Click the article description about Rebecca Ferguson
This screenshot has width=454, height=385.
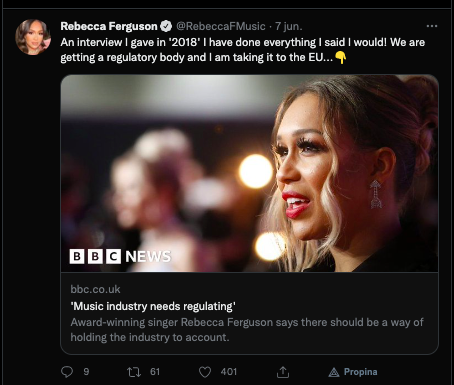point(247,330)
